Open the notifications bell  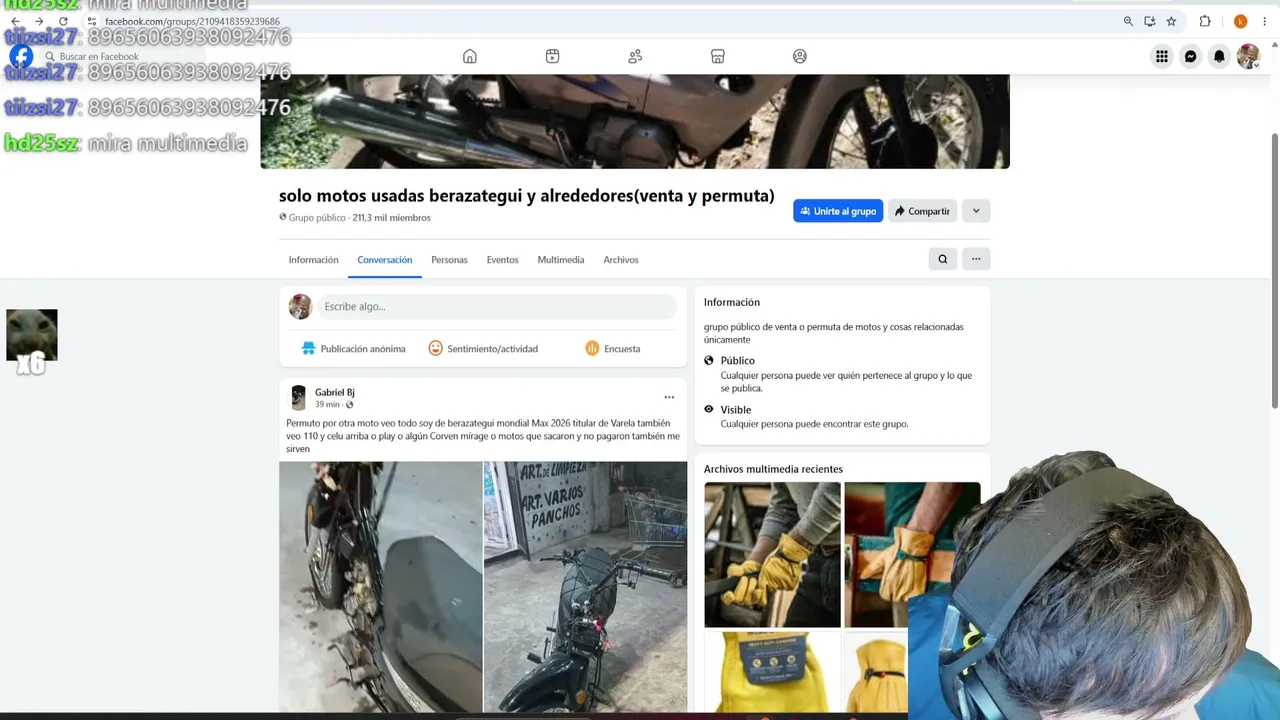tap(1219, 57)
